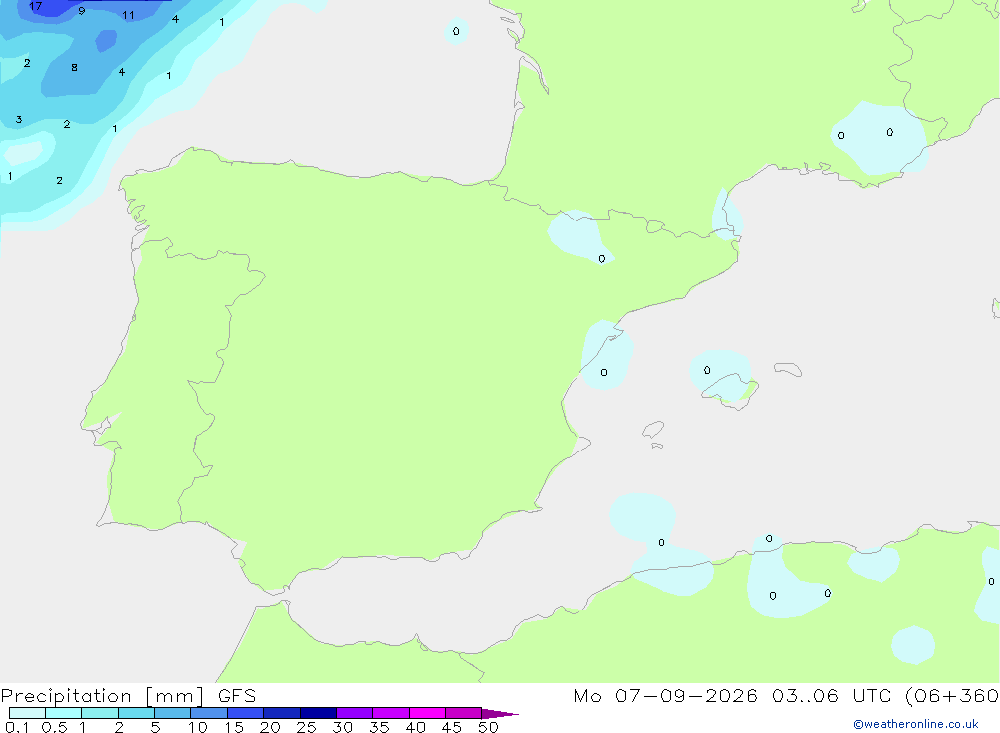Viewport: 1000px width, 733px height.
Task: Click legend scale label "45"
Action: [452, 727]
